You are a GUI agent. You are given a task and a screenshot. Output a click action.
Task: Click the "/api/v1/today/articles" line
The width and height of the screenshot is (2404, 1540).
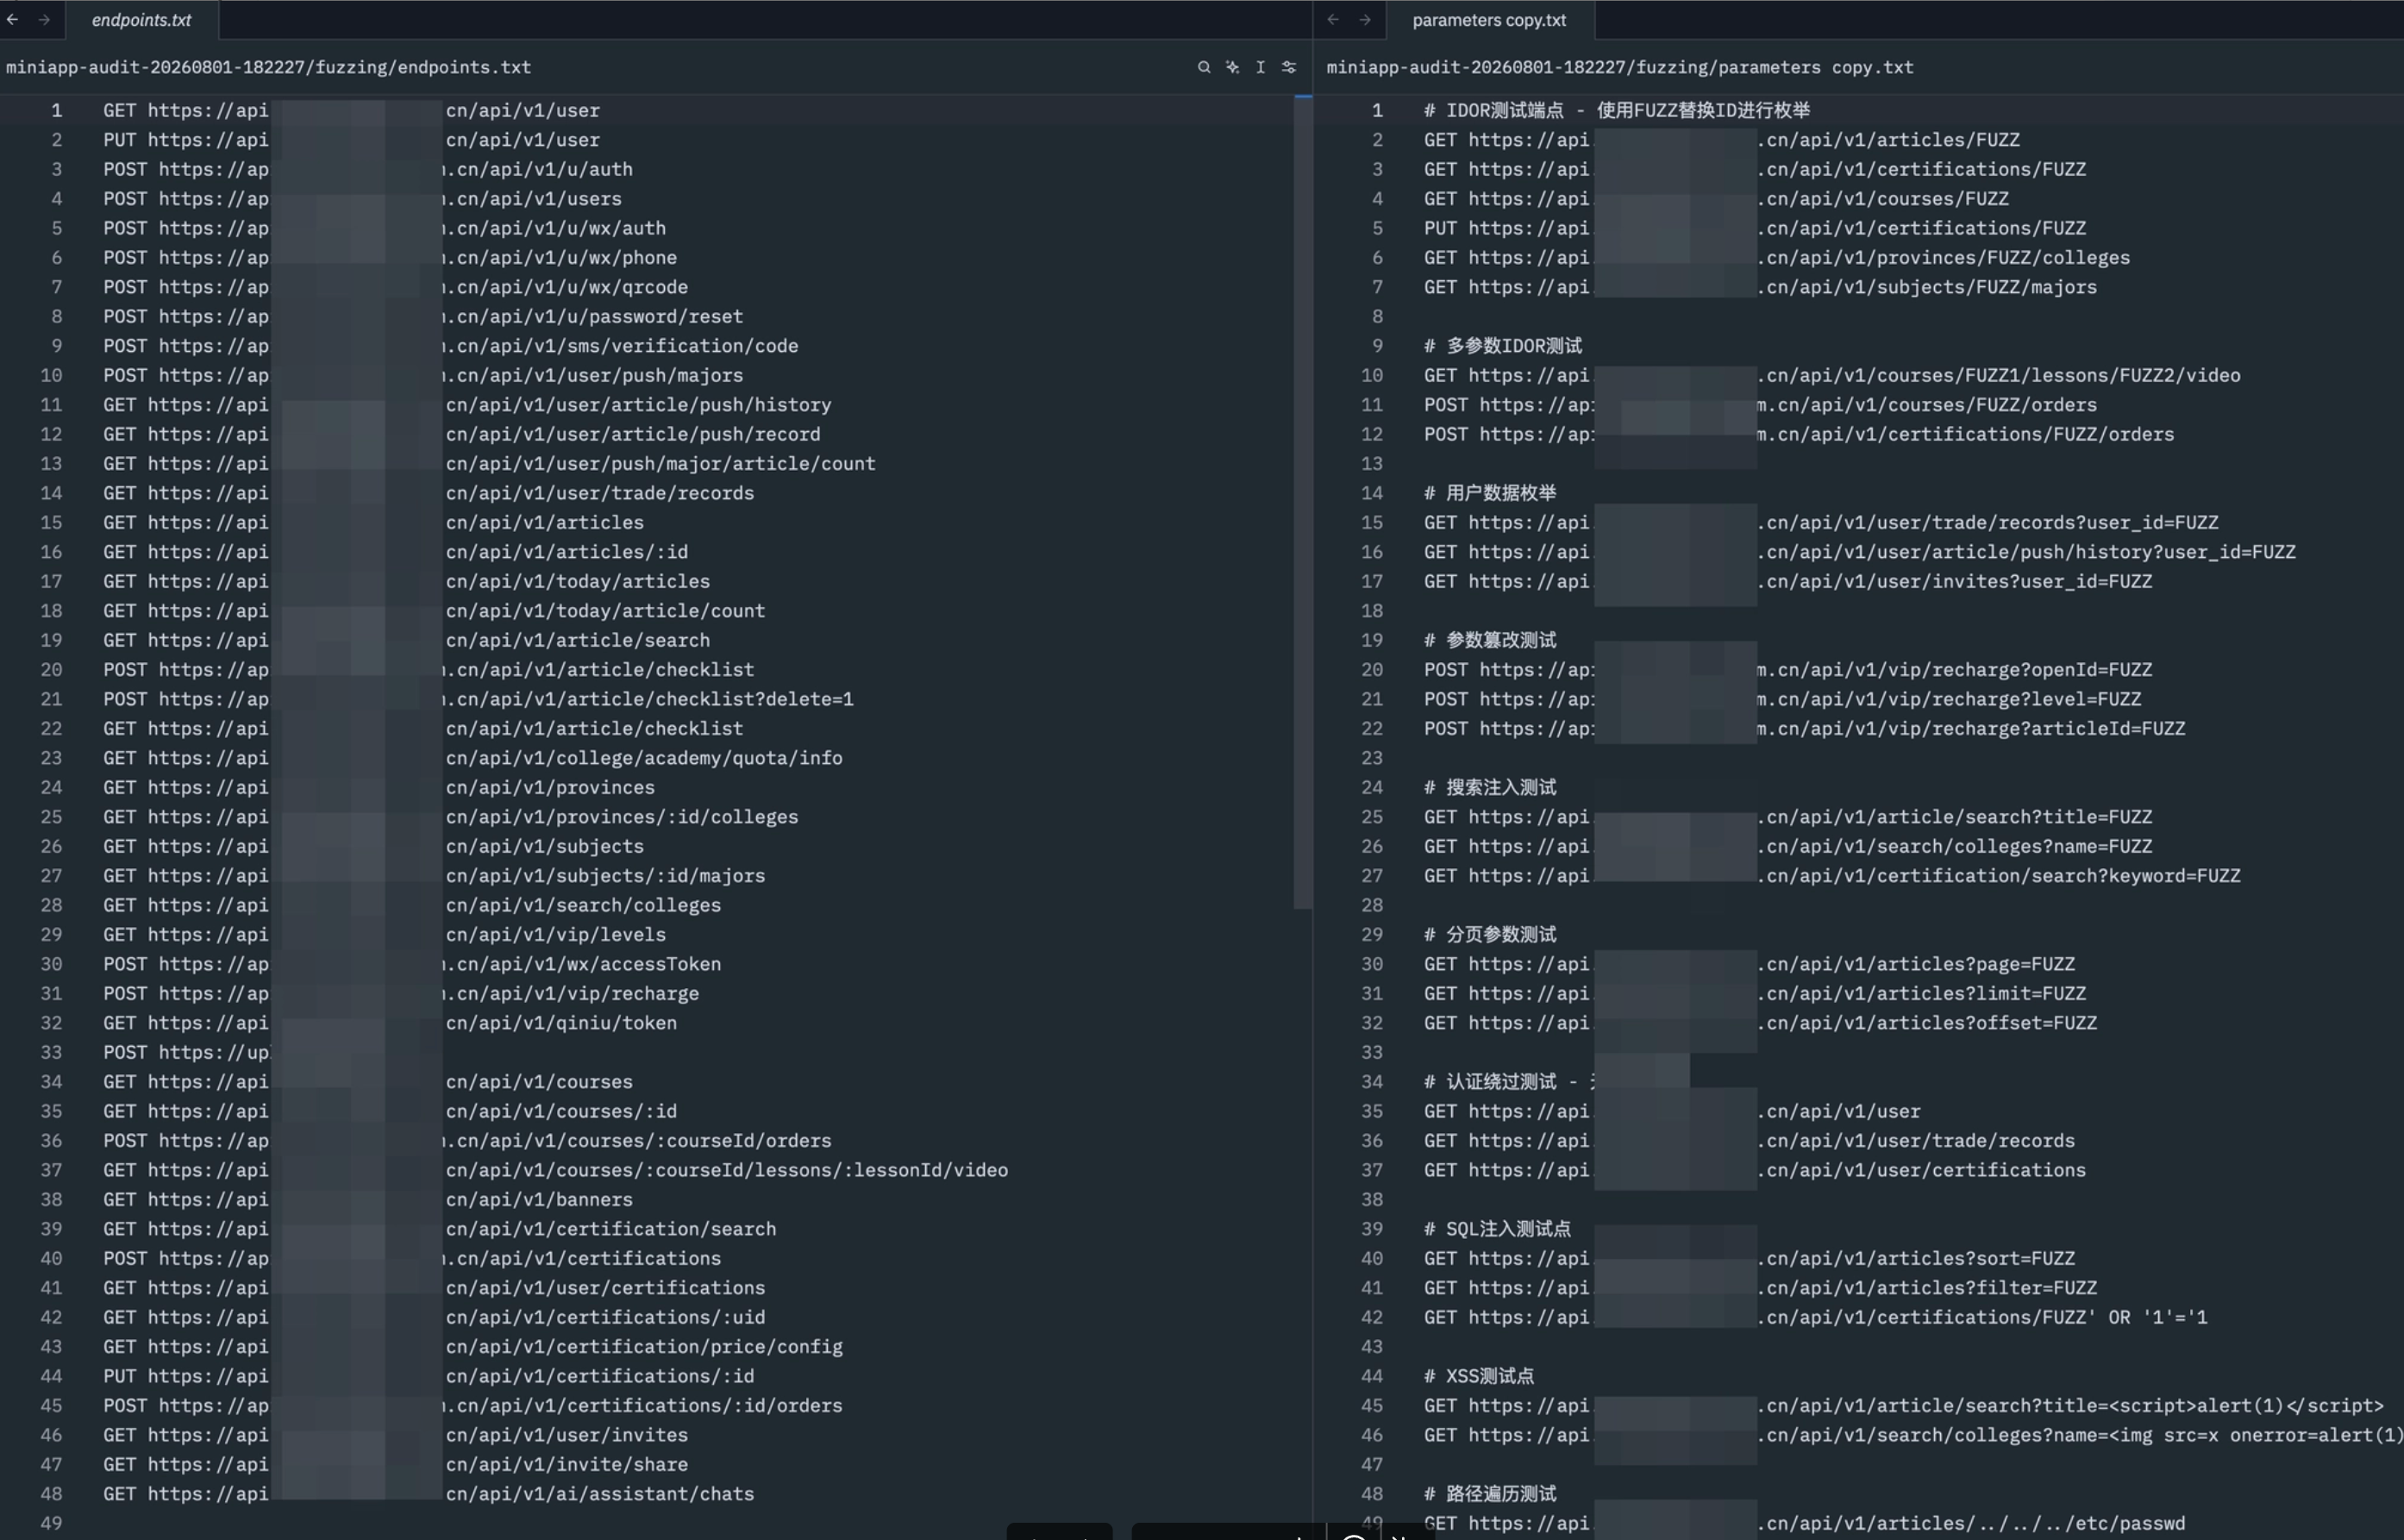(x=407, y=581)
